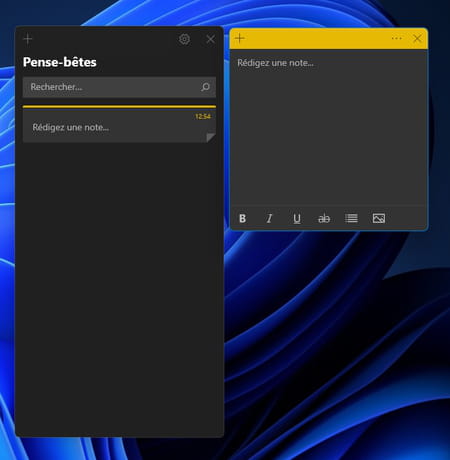The height and width of the screenshot is (460, 450).
Task: Open the three-dot menu on the yellow note
Action: point(396,38)
